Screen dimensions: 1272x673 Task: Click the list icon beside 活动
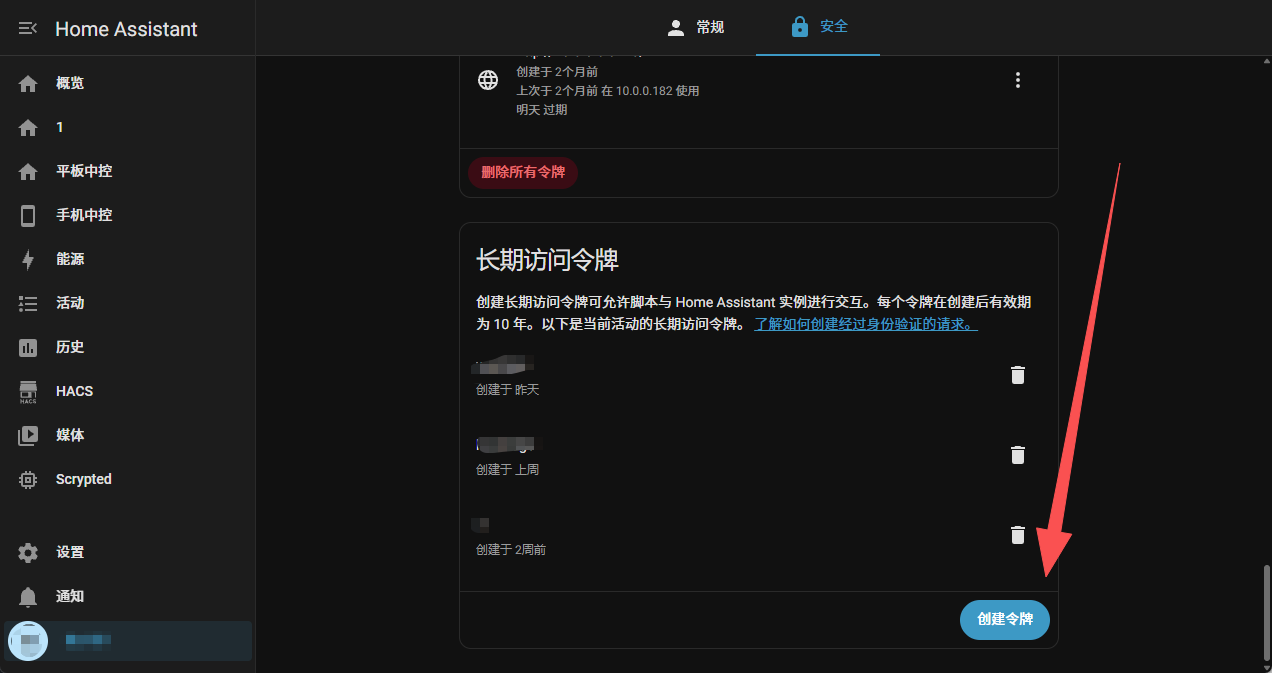tap(28, 304)
